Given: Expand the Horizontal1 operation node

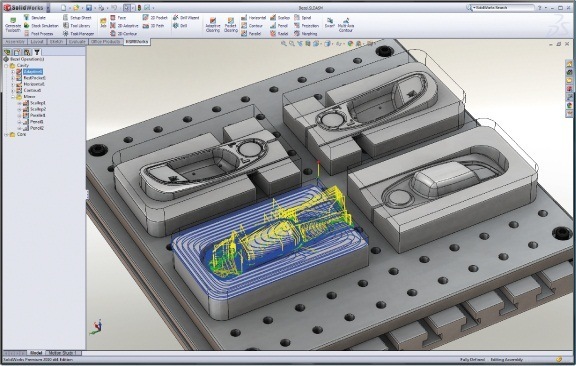Looking at the screenshot, I should [x=13, y=84].
